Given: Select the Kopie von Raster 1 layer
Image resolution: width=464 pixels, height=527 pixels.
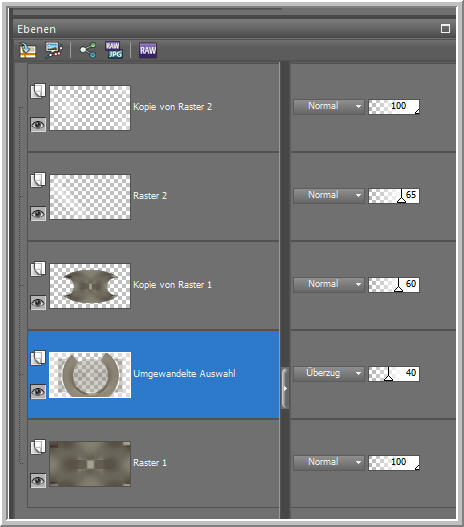Looking at the screenshot, I should click(x=153, y=286).
